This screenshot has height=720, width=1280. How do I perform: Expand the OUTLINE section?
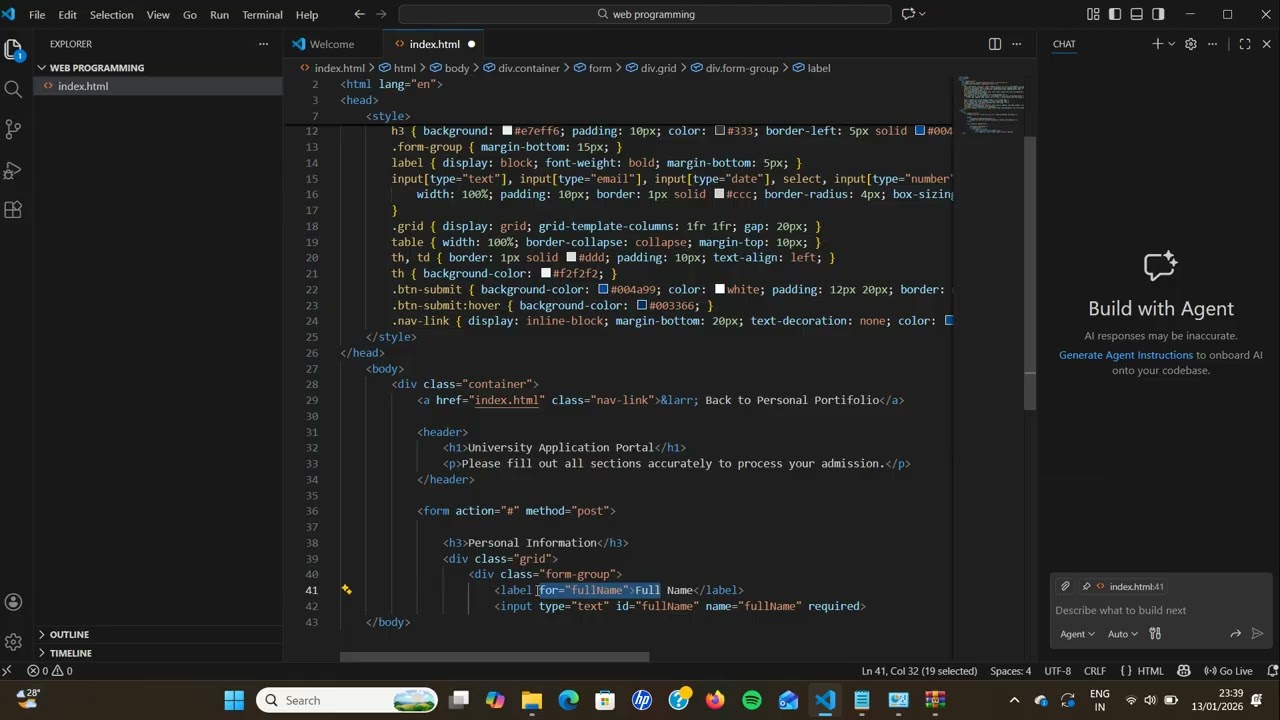(x=69, y=634)
